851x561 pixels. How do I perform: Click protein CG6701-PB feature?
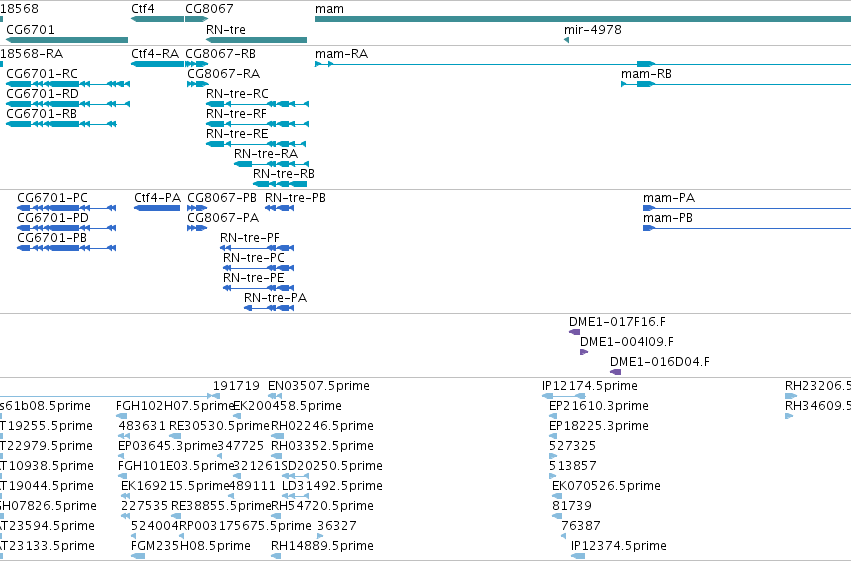67,248
